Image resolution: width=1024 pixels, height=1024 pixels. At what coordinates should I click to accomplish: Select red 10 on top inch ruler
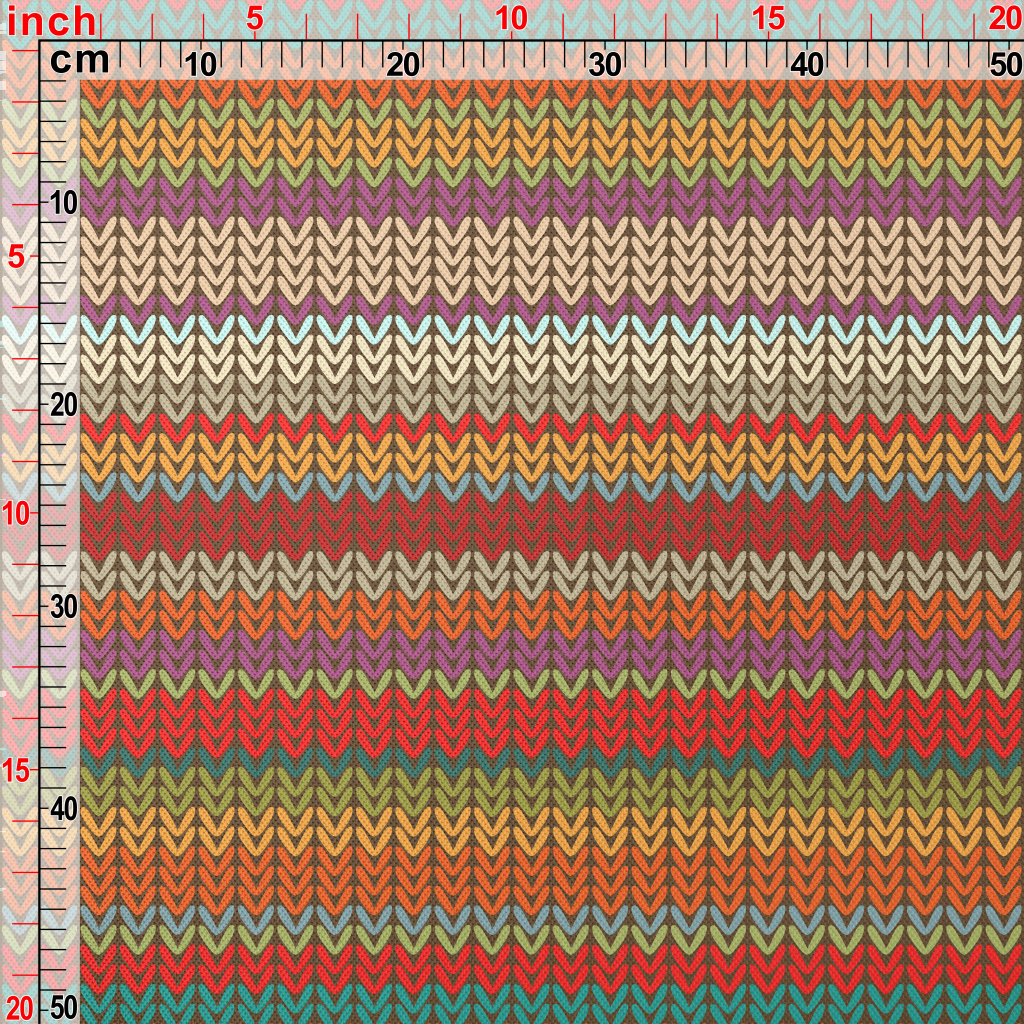click(511, 20)
